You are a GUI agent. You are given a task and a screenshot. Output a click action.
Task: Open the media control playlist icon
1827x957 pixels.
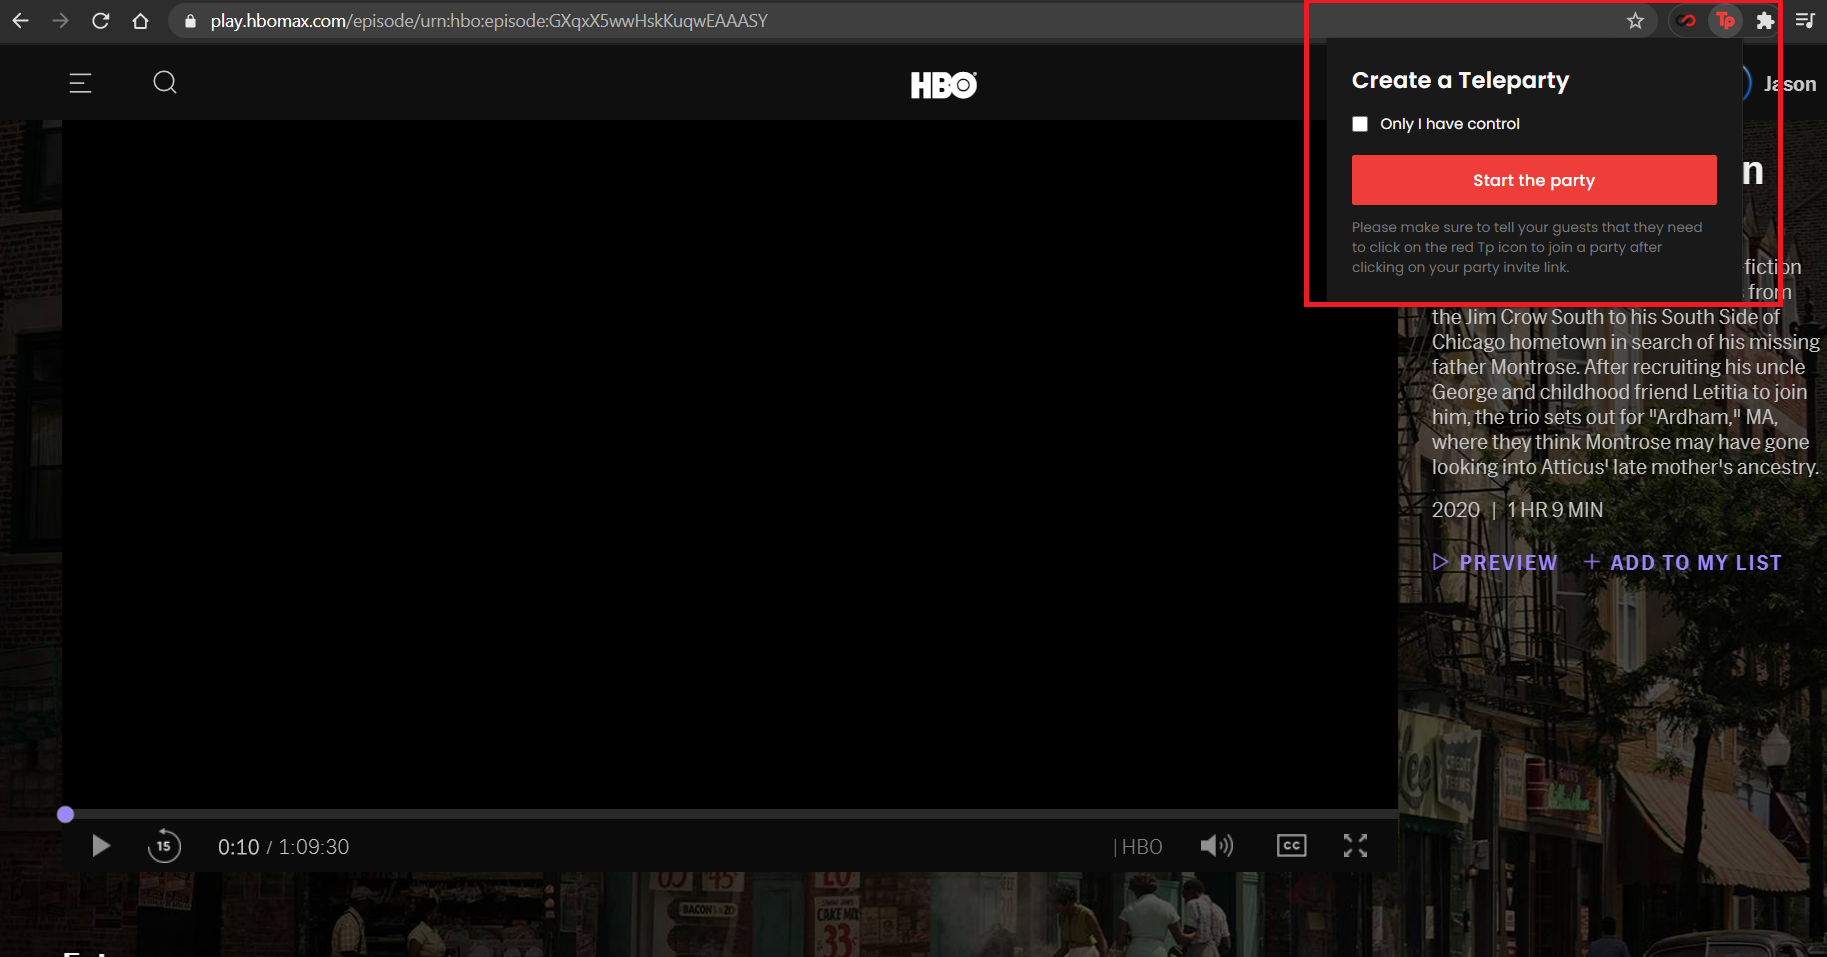[1804, 20]
